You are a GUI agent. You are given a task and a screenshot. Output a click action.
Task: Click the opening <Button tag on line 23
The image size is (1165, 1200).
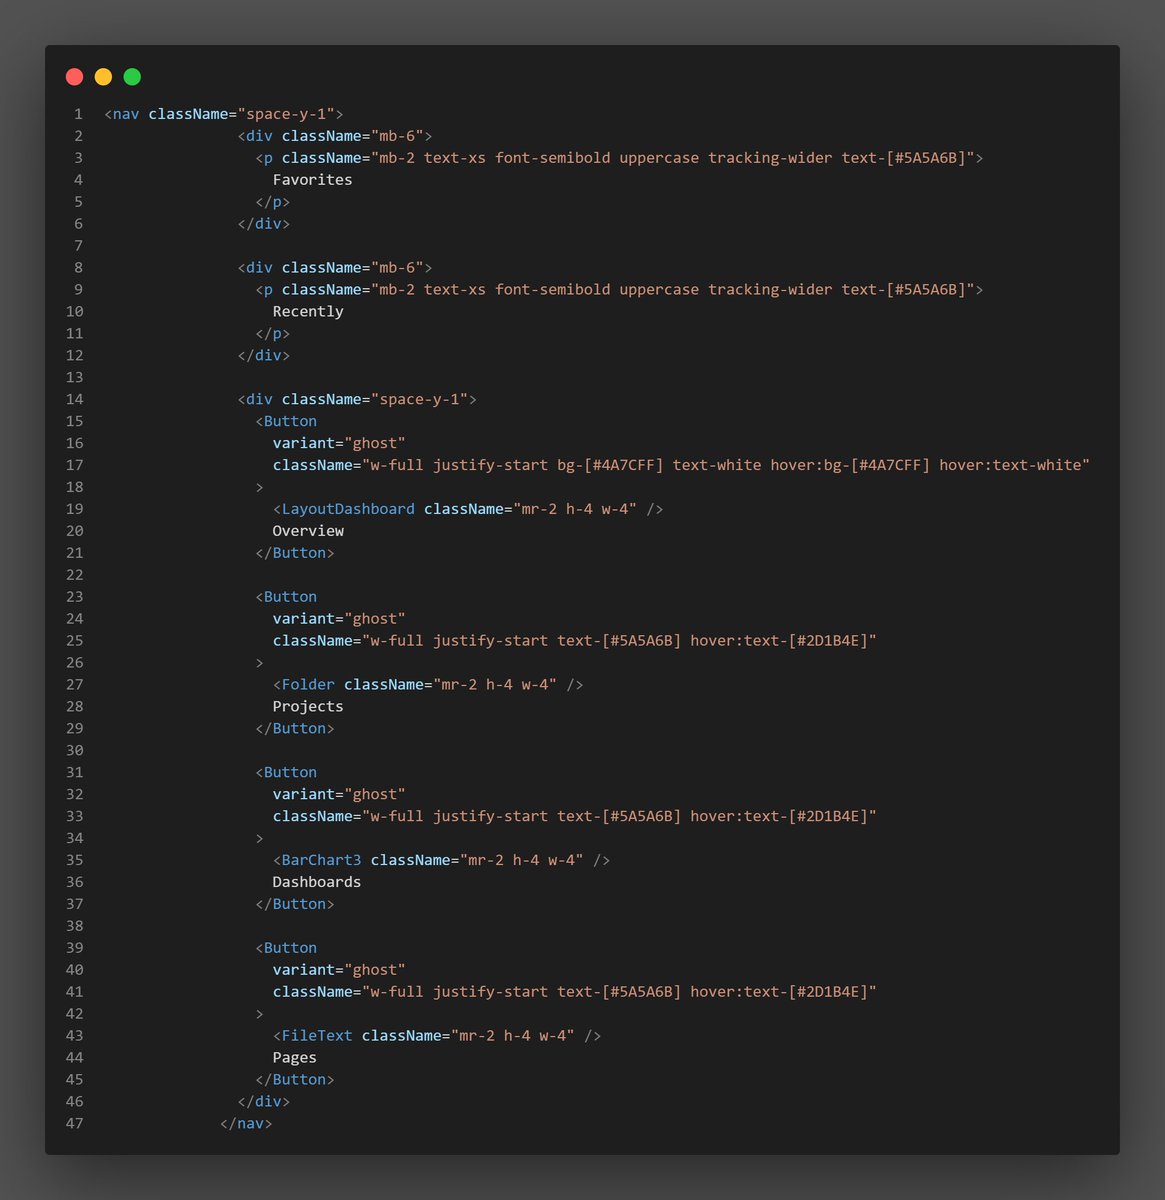click(x=286, y=597)
